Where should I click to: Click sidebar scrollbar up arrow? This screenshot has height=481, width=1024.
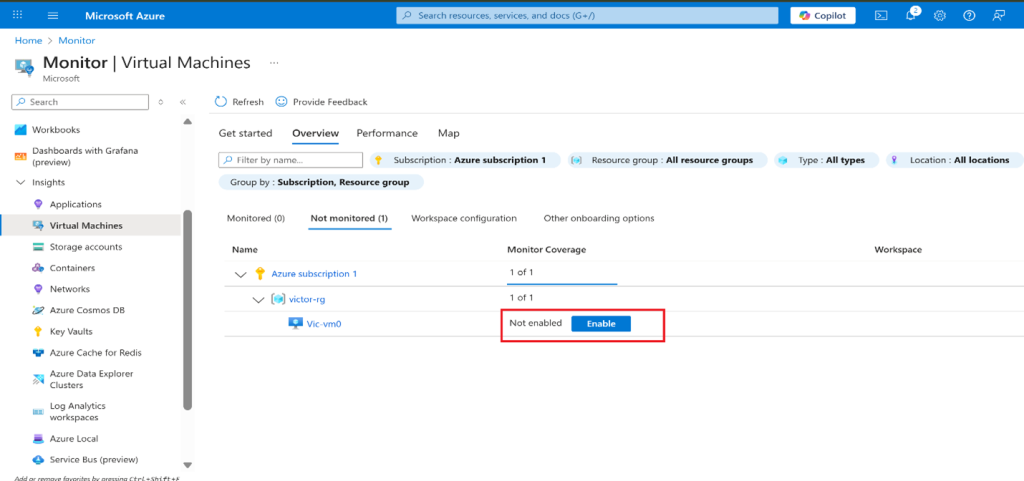click(x=188, y=121)
